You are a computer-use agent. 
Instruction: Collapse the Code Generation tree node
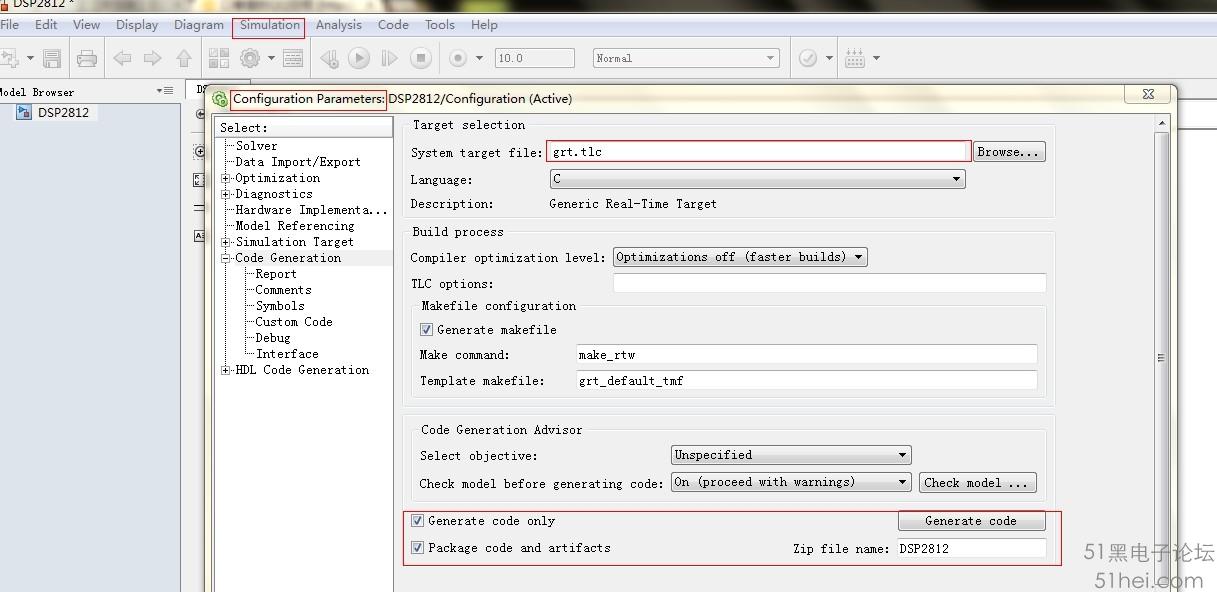(226, 258)
